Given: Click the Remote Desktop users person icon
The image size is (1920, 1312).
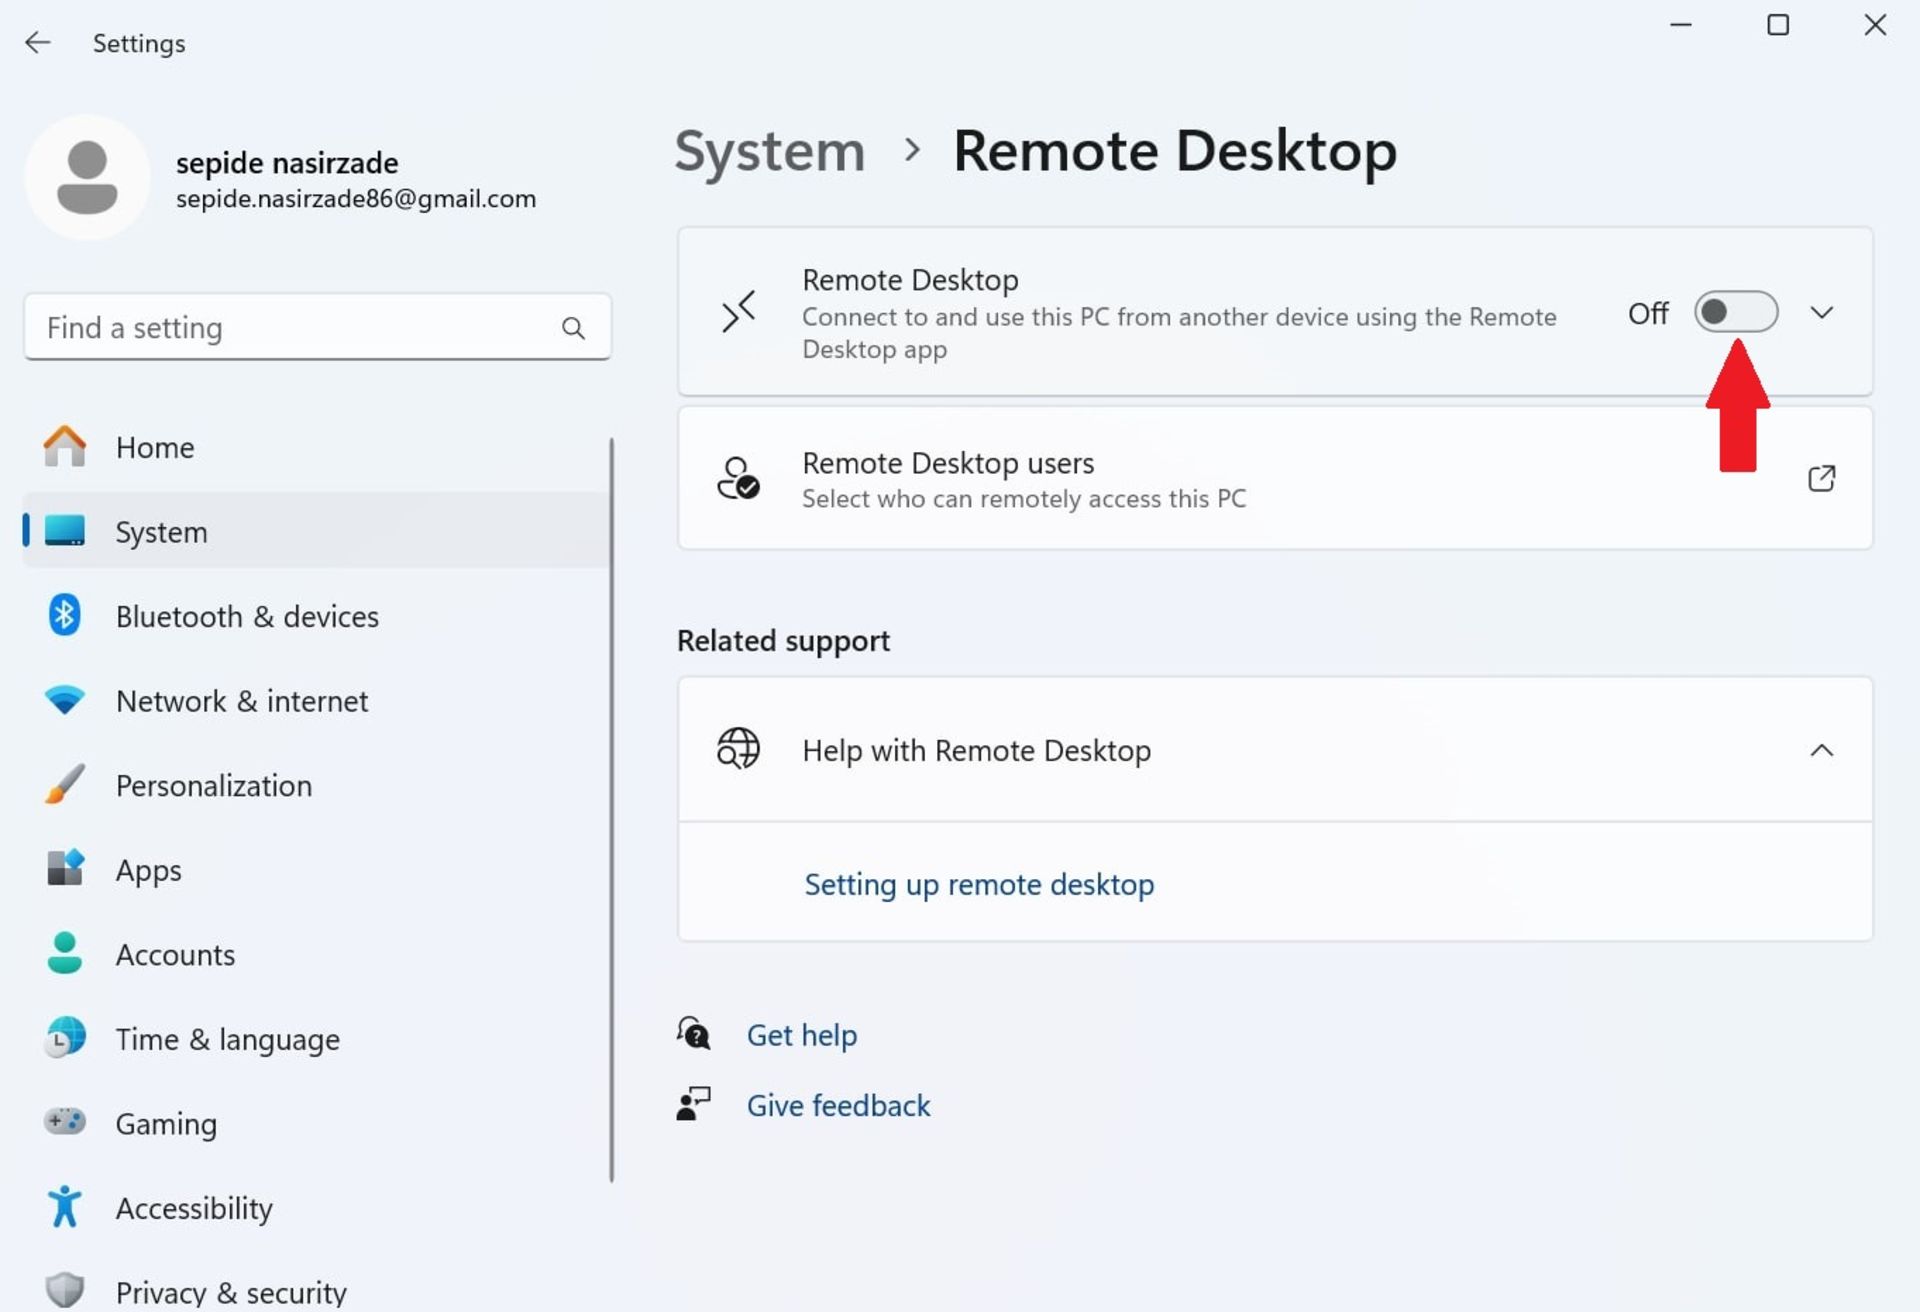Looking at the screenshot, I should point(738,478).
